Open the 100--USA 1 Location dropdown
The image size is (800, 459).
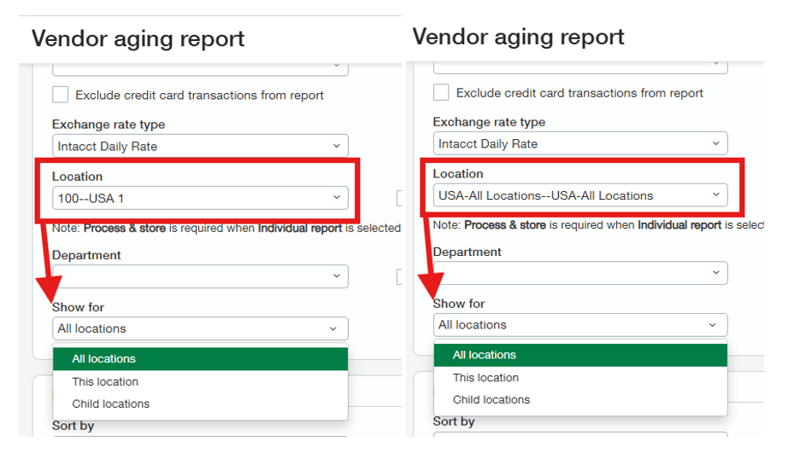(x=190, y=198)
